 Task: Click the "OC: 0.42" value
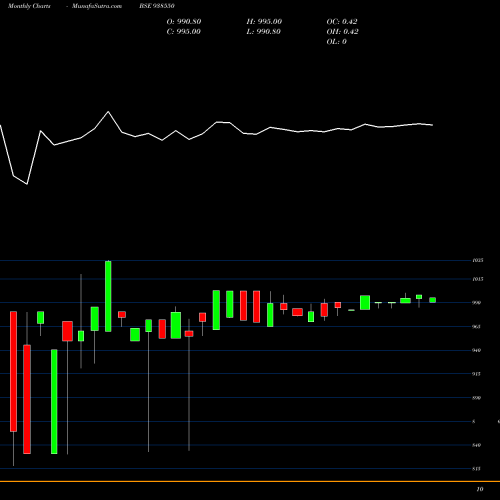pos(342,22)
